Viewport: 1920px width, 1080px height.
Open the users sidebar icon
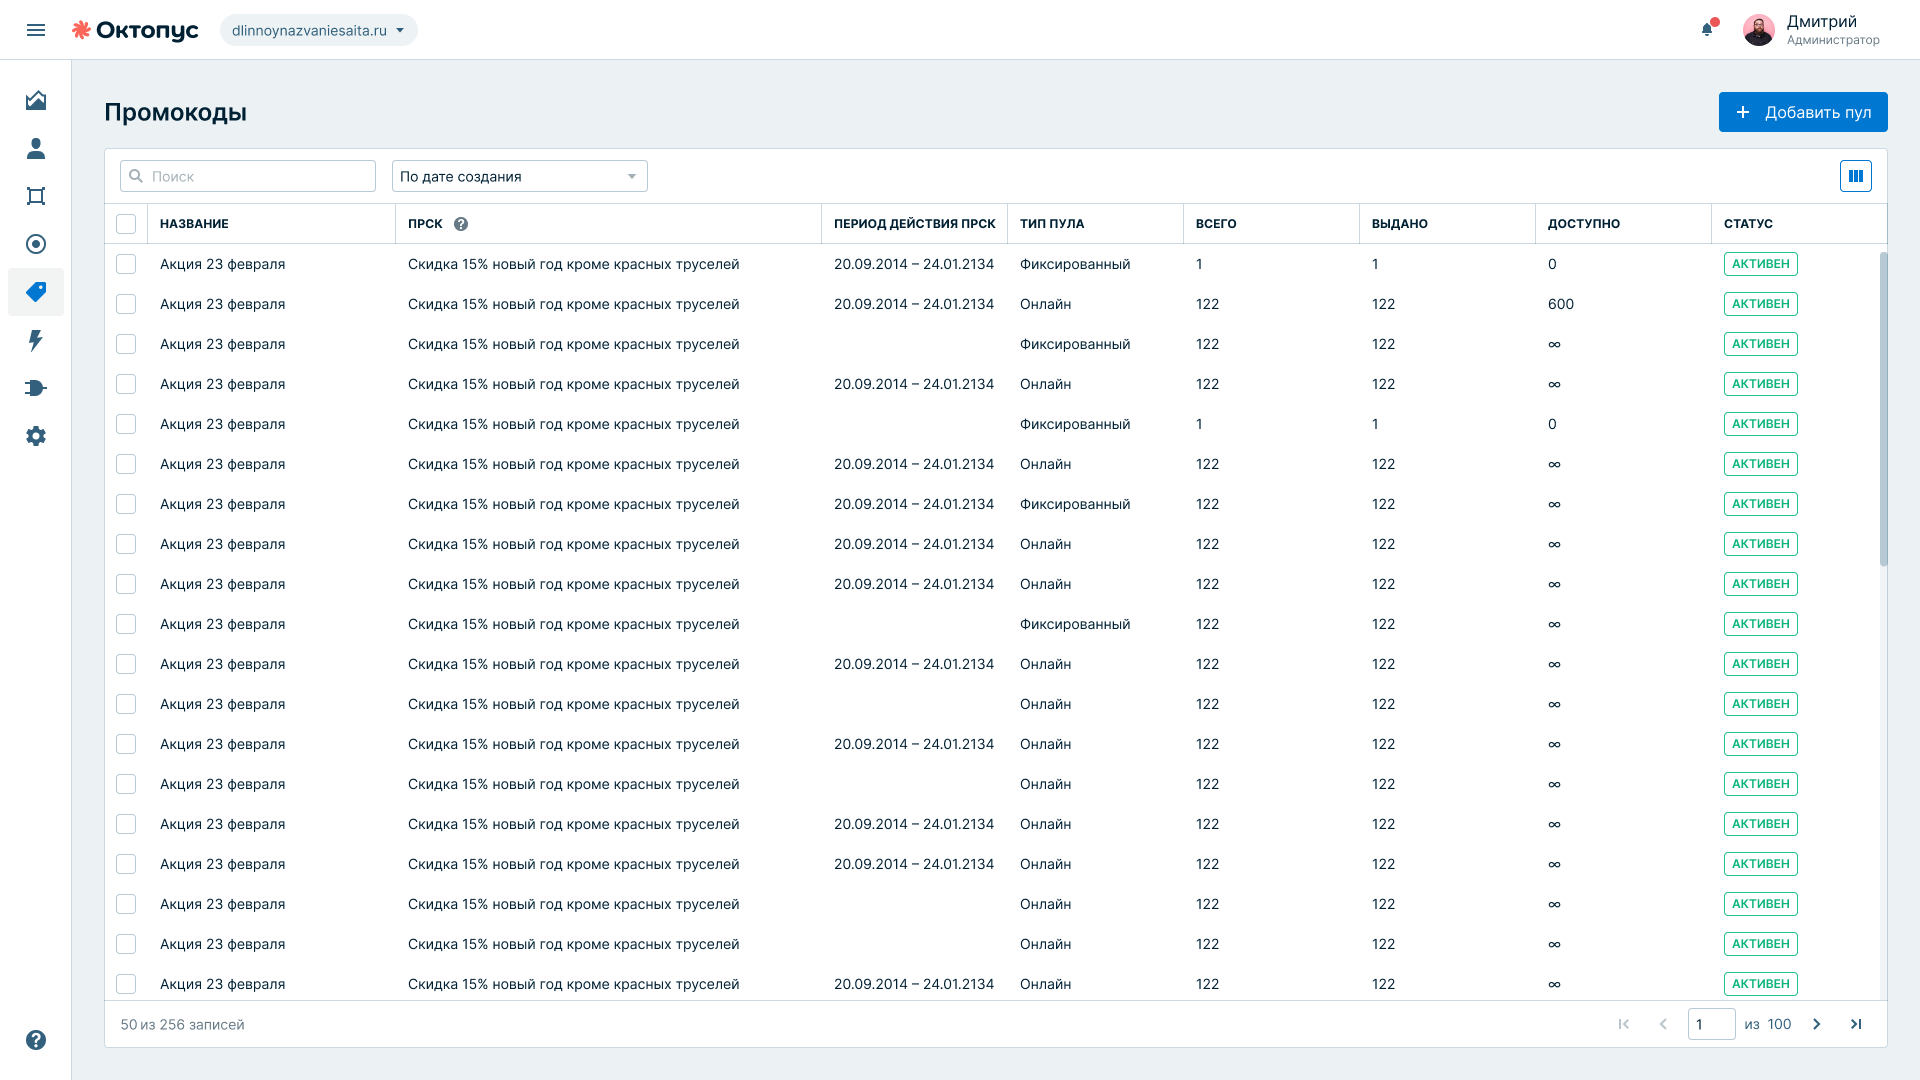coord(36,148)
